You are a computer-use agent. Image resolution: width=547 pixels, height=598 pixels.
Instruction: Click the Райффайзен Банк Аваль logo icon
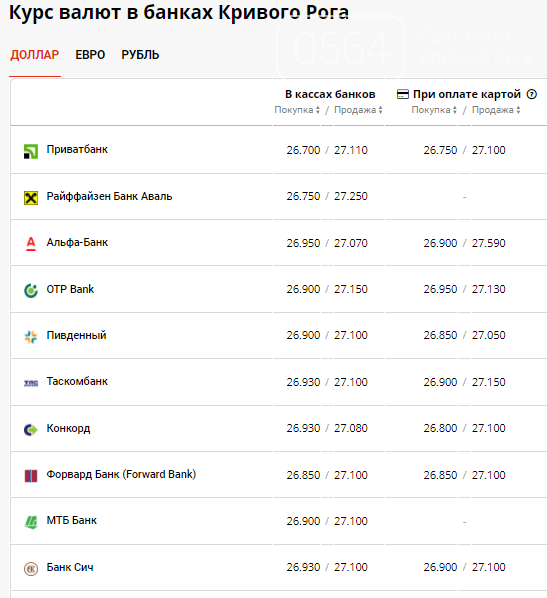31,198
